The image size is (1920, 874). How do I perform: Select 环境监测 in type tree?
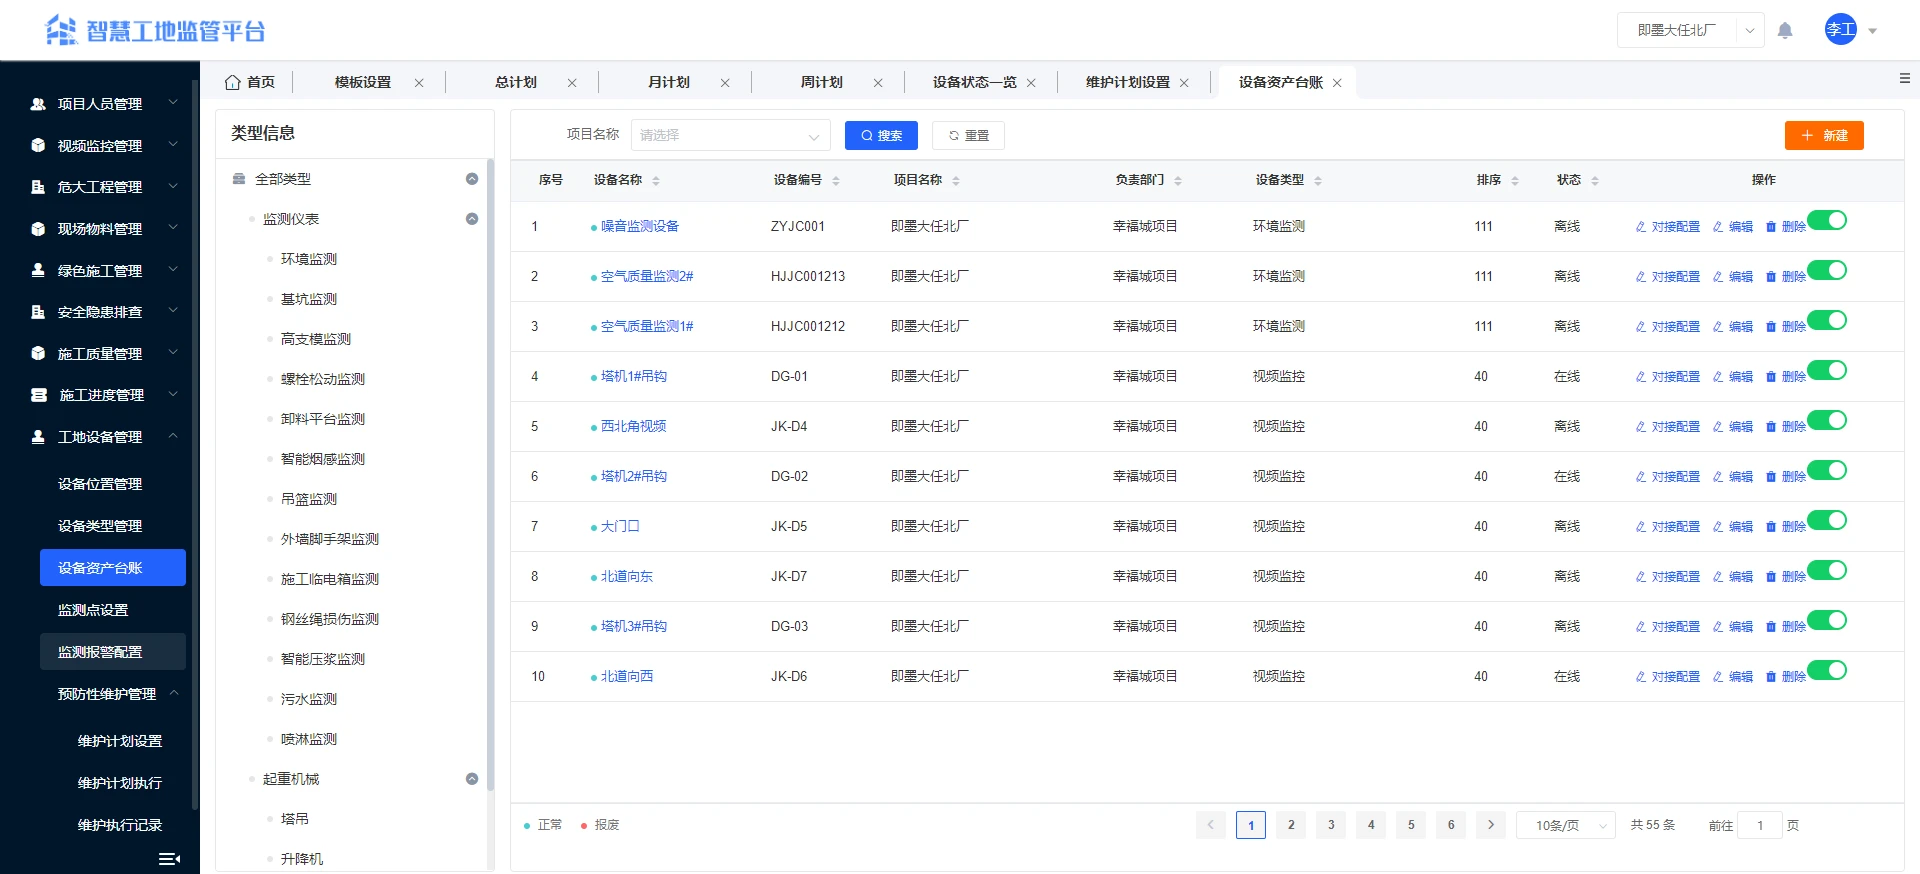(309, 259)
